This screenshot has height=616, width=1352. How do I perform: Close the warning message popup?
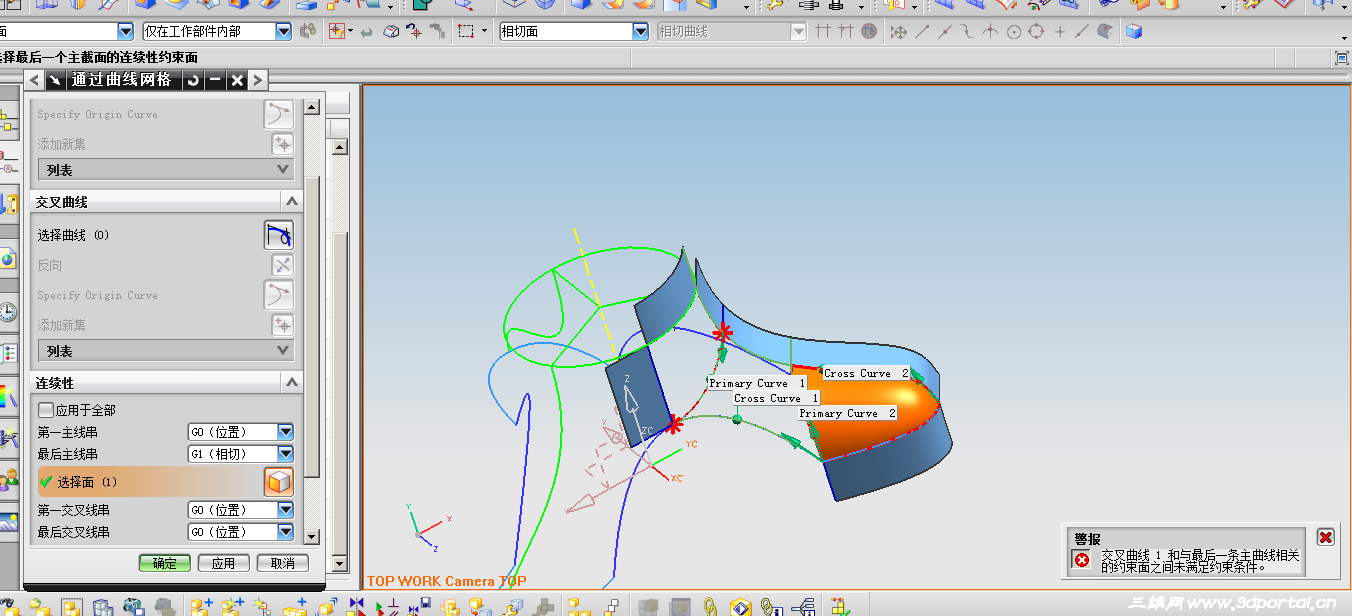pos(1325,537)
